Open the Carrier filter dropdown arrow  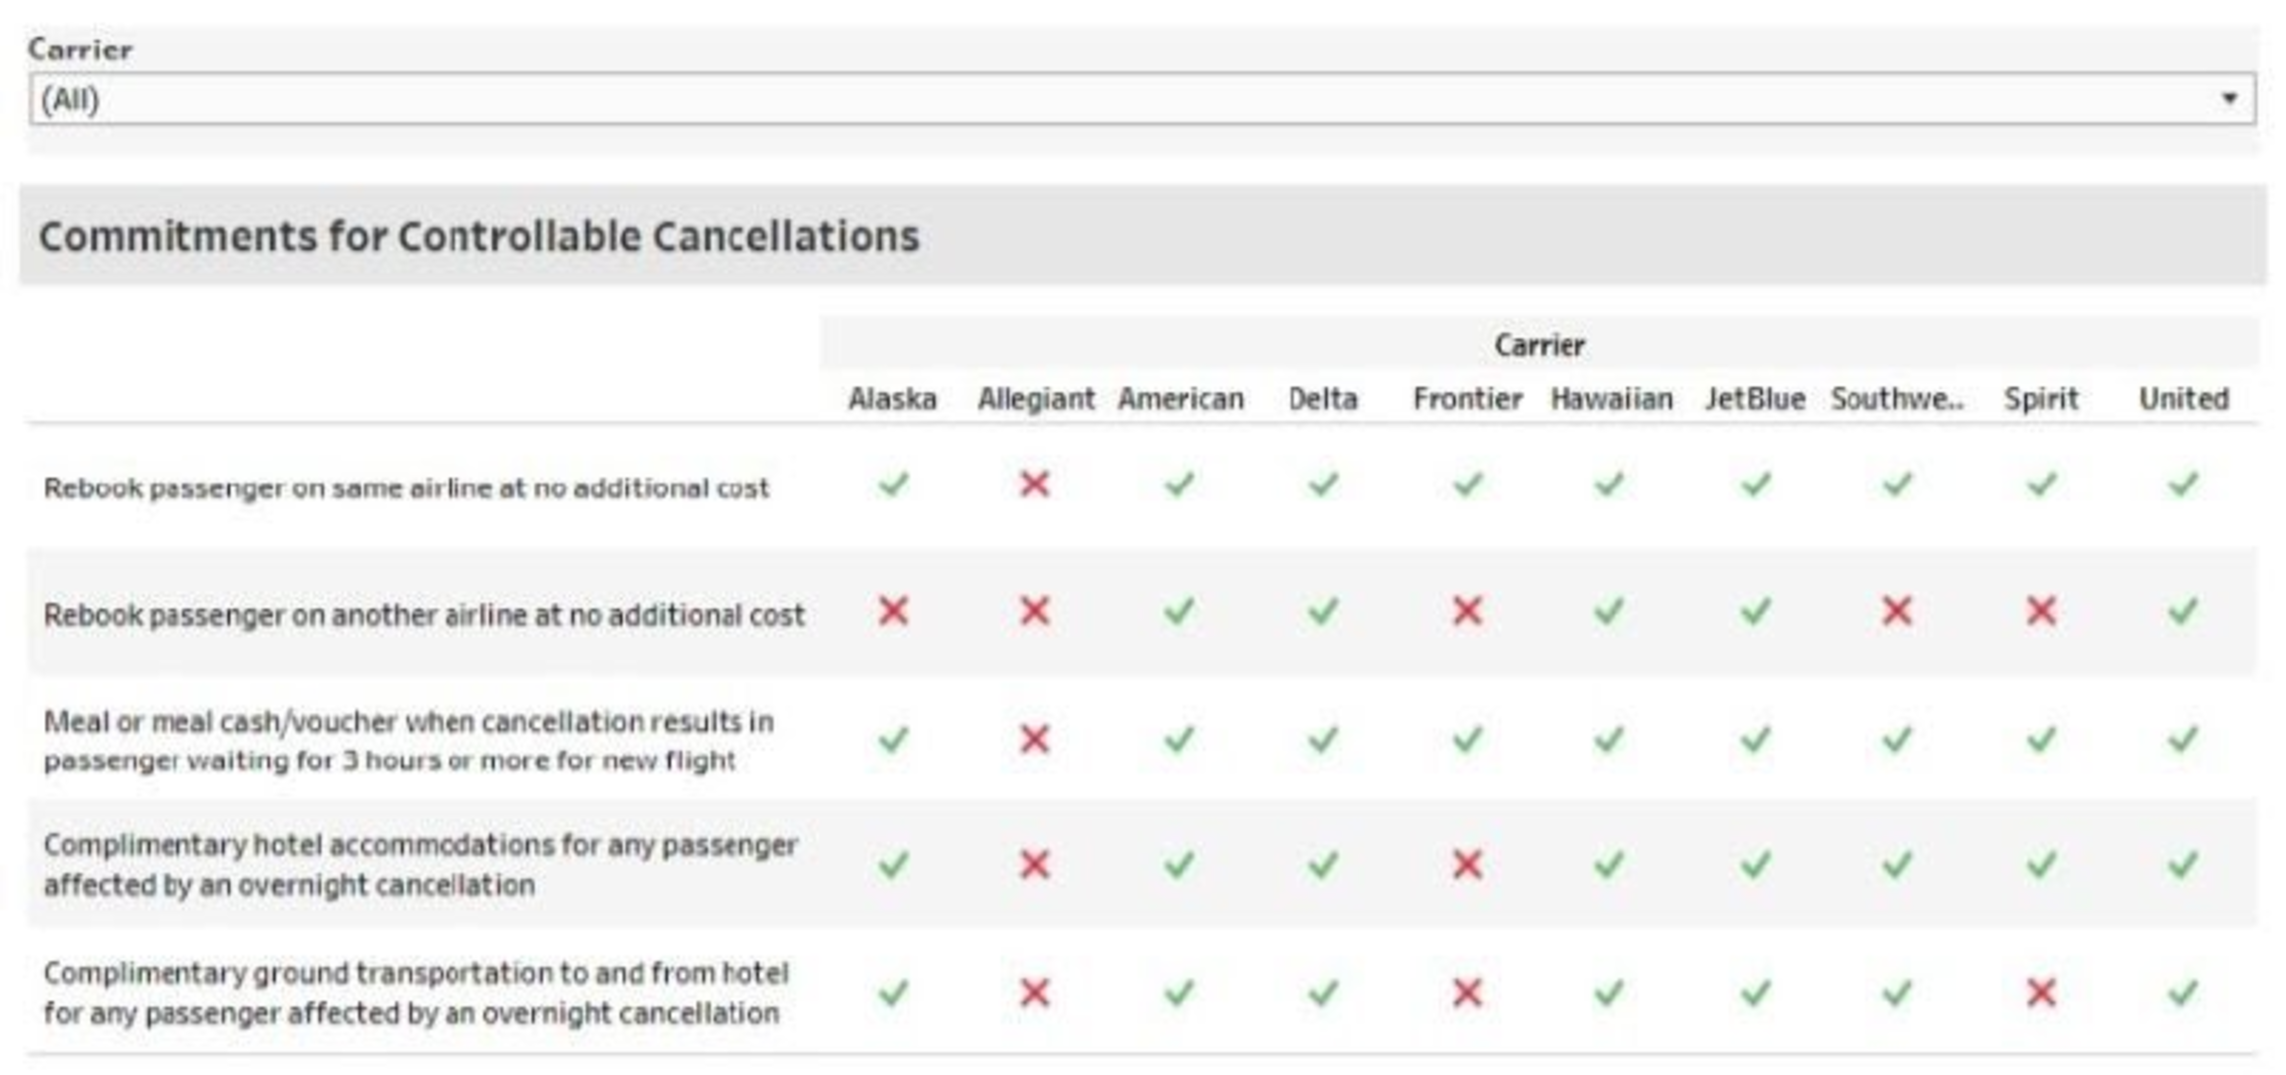point(2228,99)
